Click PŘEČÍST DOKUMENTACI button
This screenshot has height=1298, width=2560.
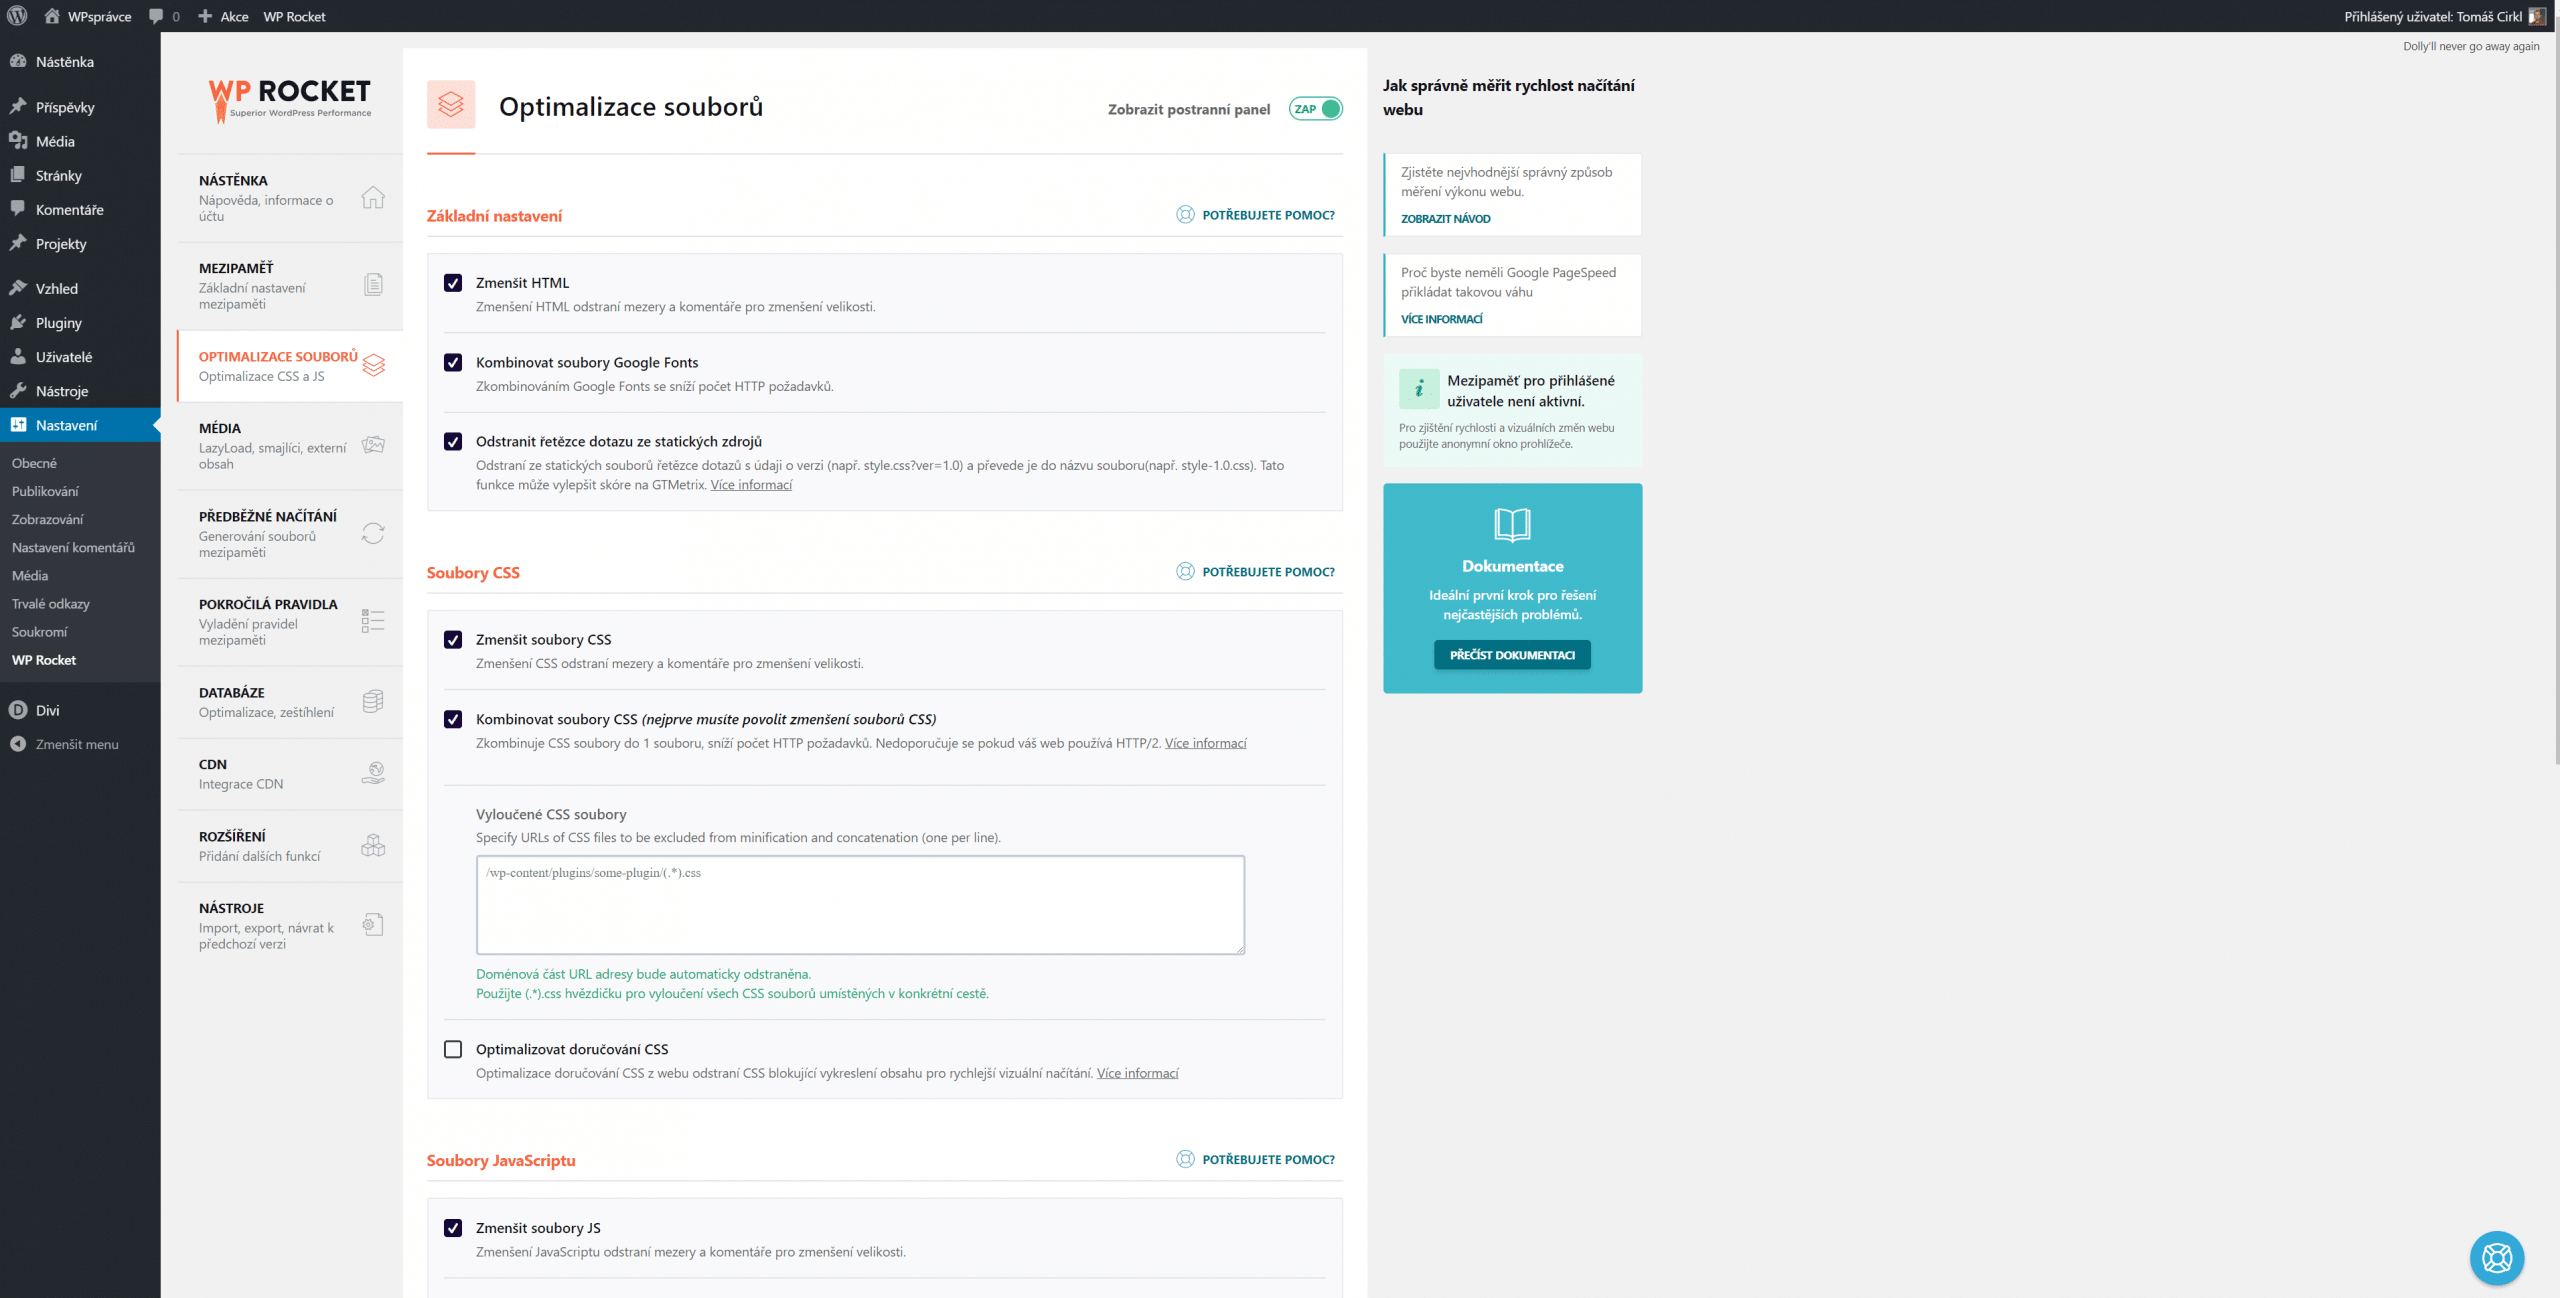[x=1512, y=655]
